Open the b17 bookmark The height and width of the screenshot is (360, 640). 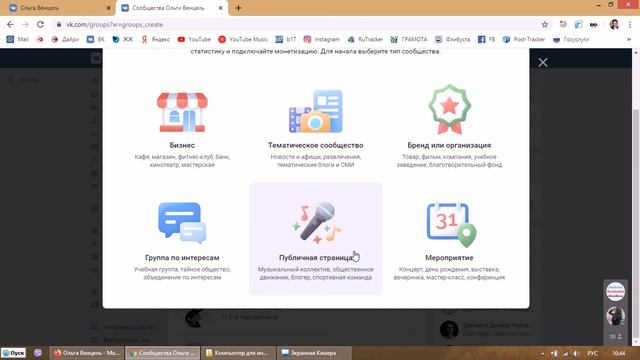pos(285,39)
